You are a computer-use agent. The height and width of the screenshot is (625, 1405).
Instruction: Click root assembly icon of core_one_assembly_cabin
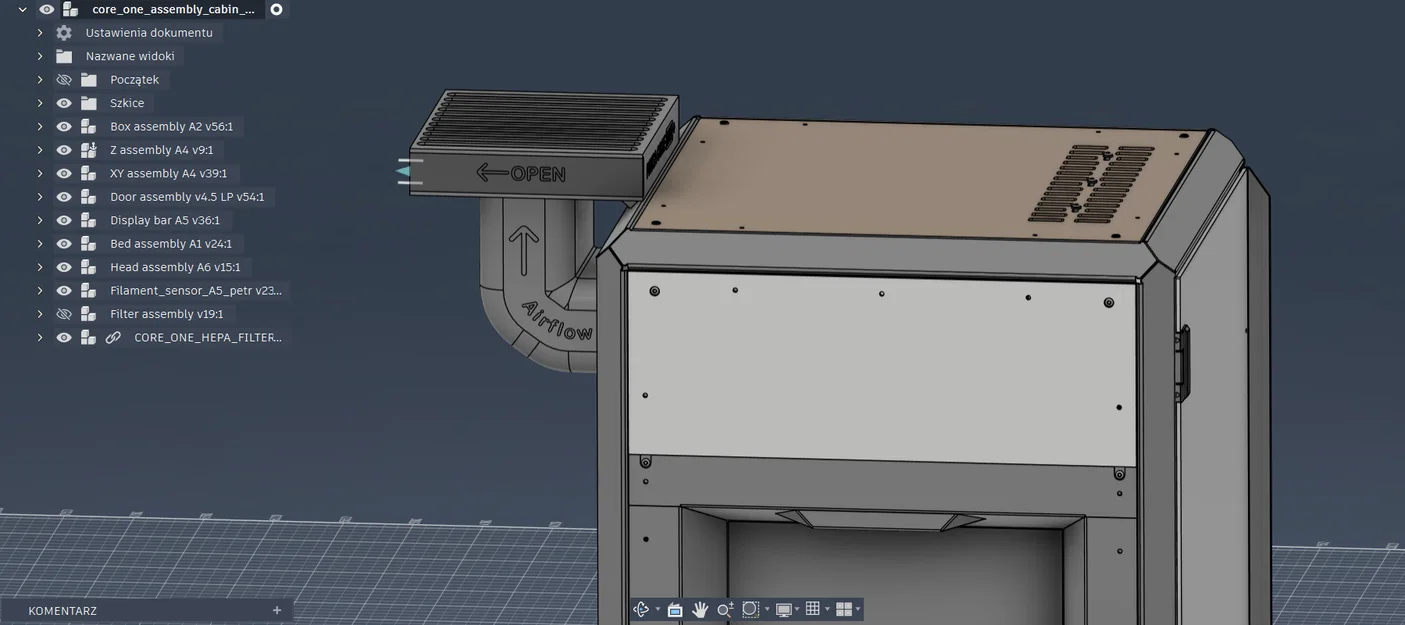tap(71, 9)
